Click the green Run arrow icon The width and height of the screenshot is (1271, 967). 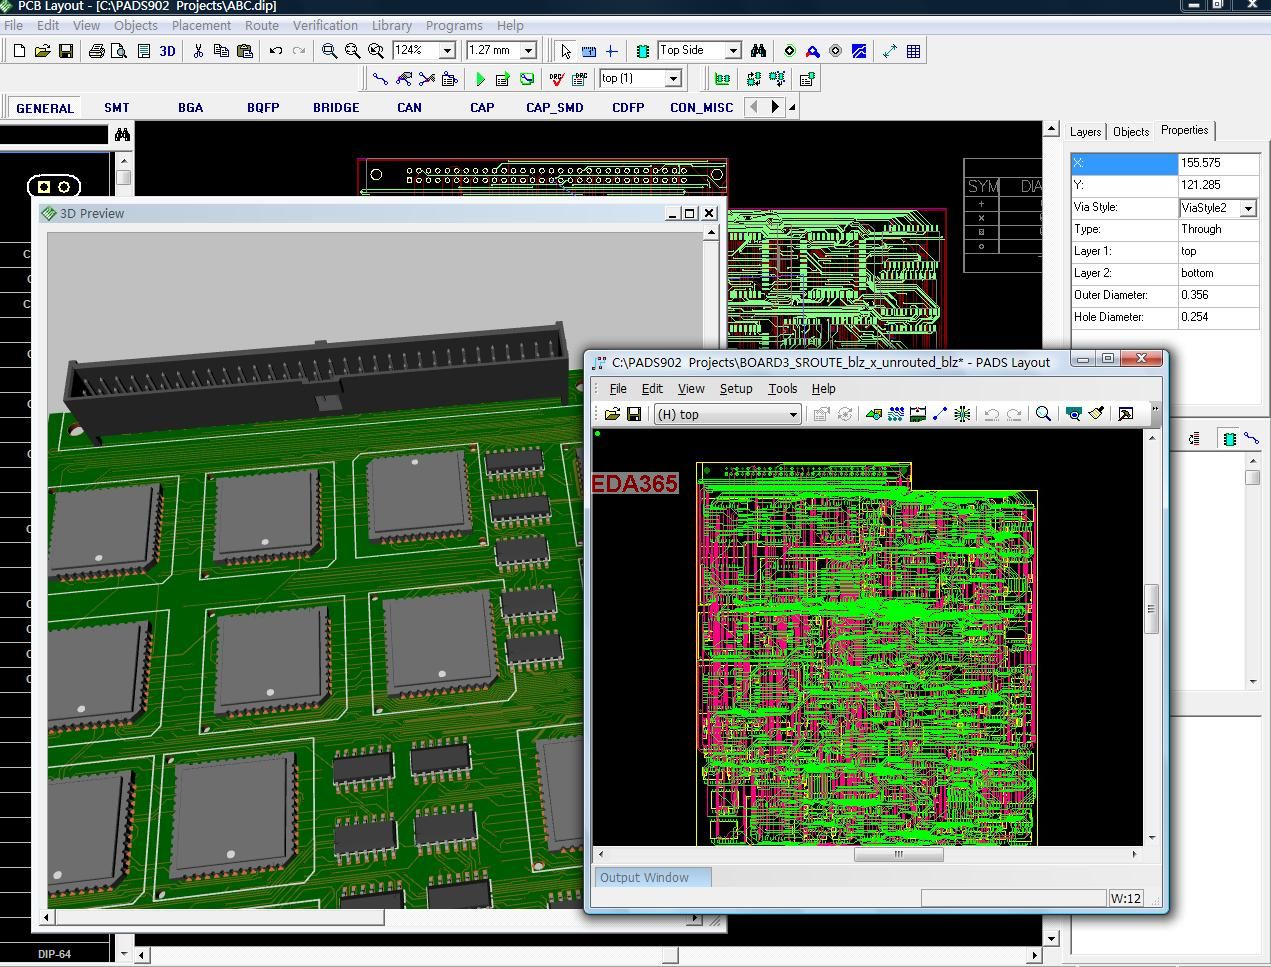click(x=480, y=79)
